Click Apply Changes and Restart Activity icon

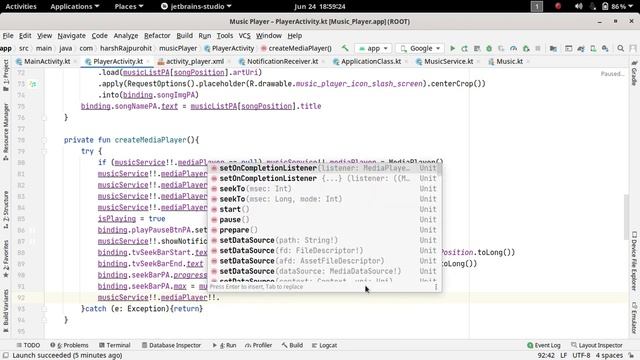pos(464,48)
